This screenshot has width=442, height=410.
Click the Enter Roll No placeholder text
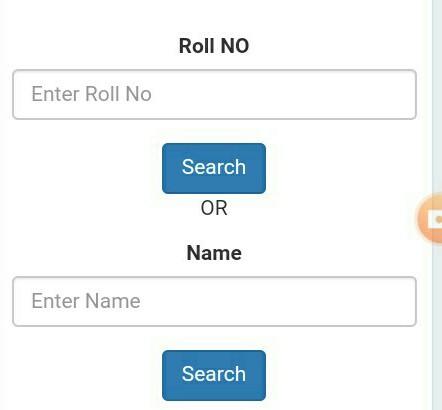coord(91,94)
